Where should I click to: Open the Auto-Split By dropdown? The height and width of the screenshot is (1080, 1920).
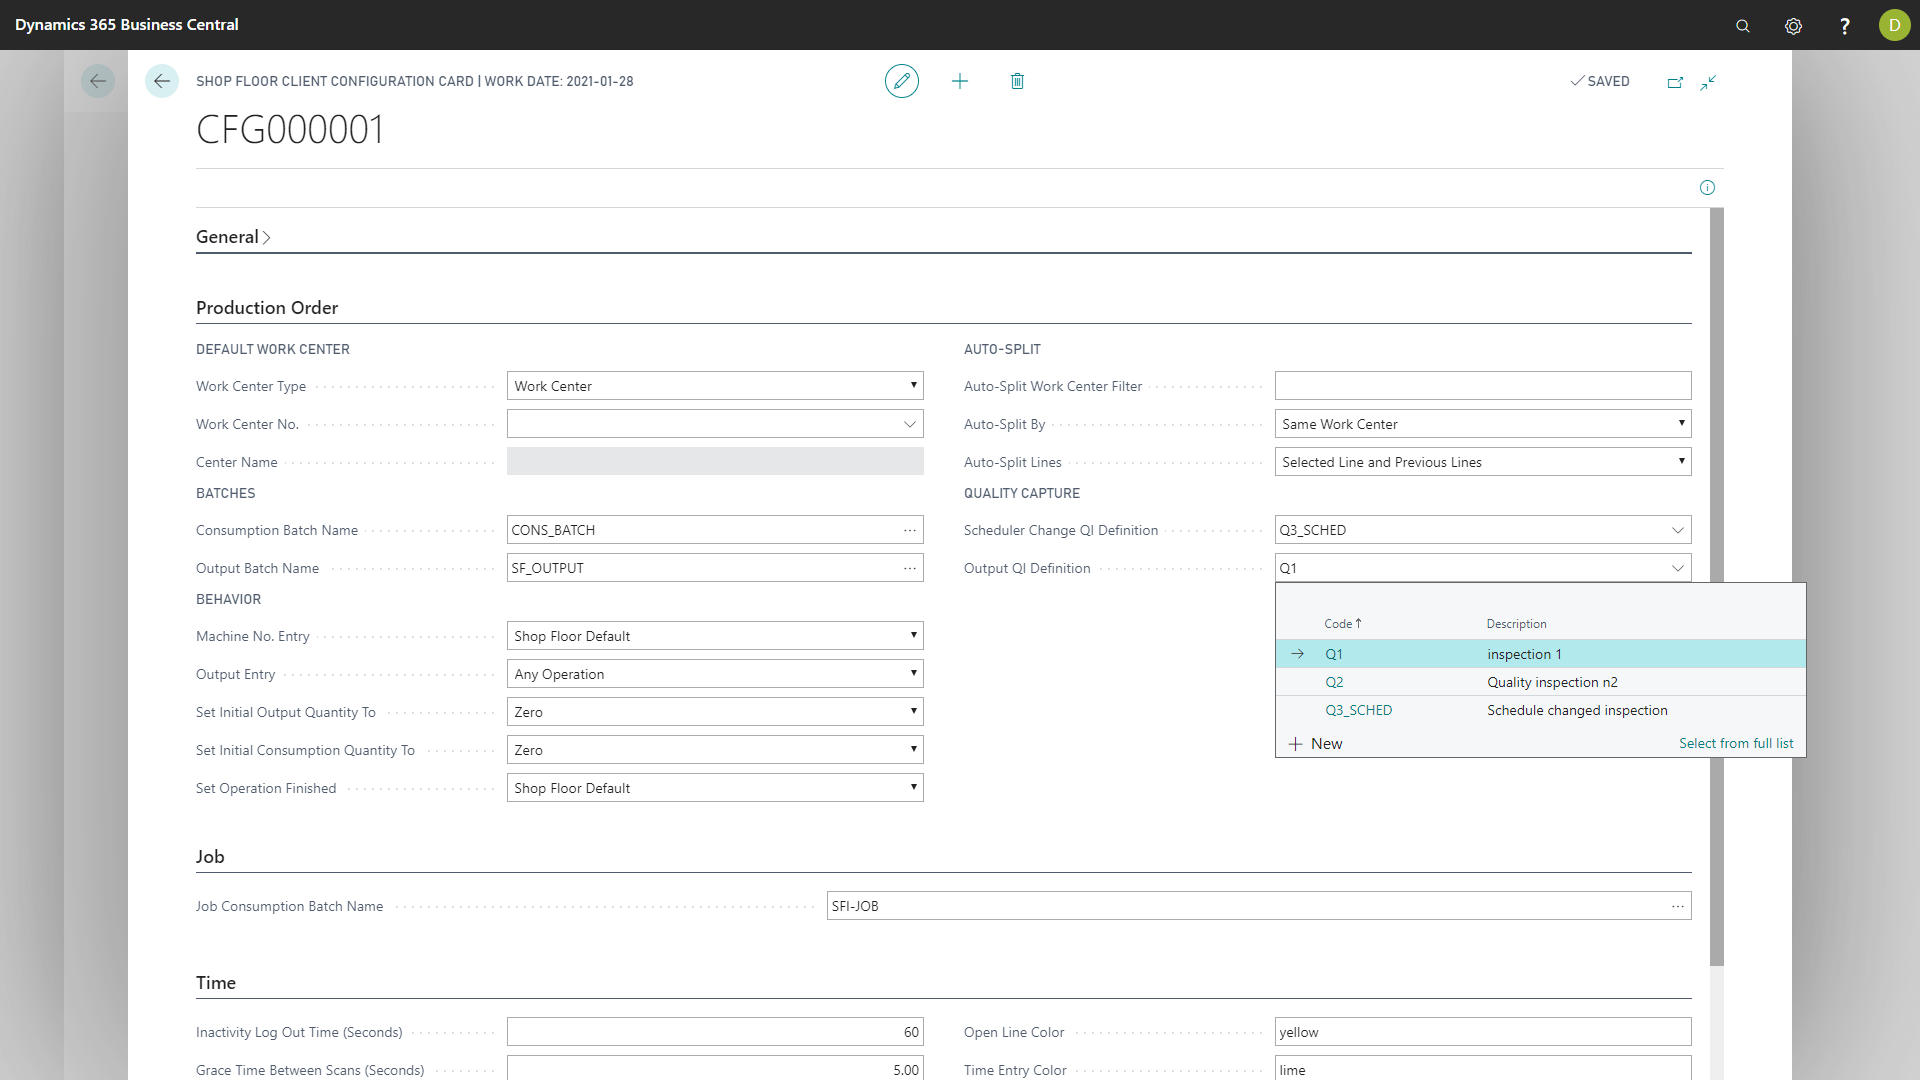(x=1681, y=423)
